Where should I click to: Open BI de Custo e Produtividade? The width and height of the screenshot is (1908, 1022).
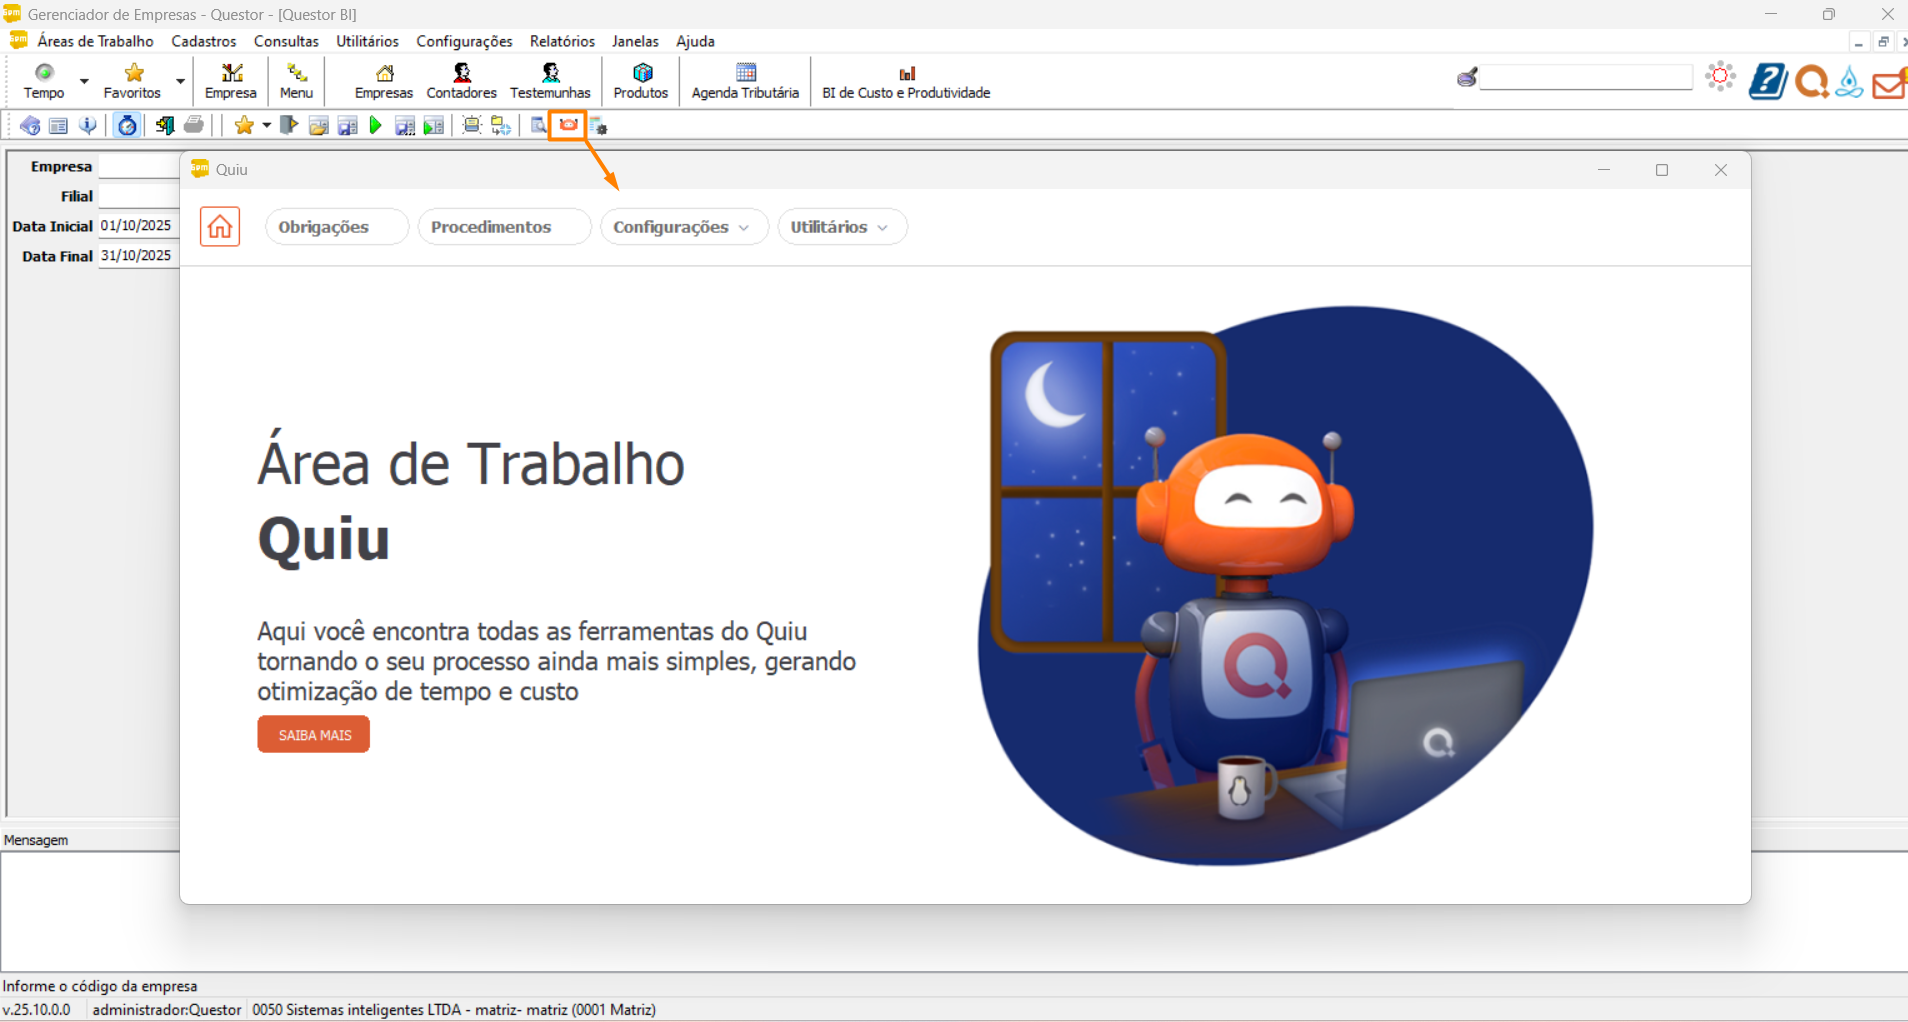click(x=906, y=80)
